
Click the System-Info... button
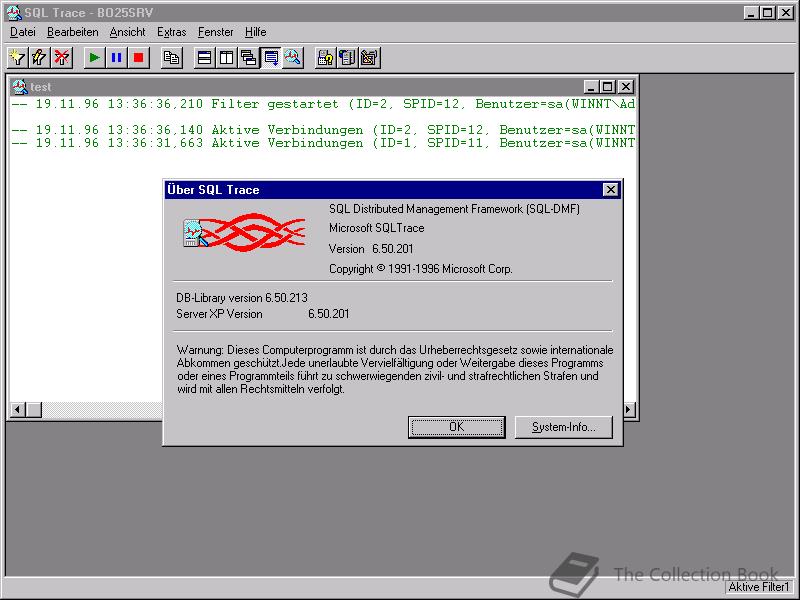563,427
